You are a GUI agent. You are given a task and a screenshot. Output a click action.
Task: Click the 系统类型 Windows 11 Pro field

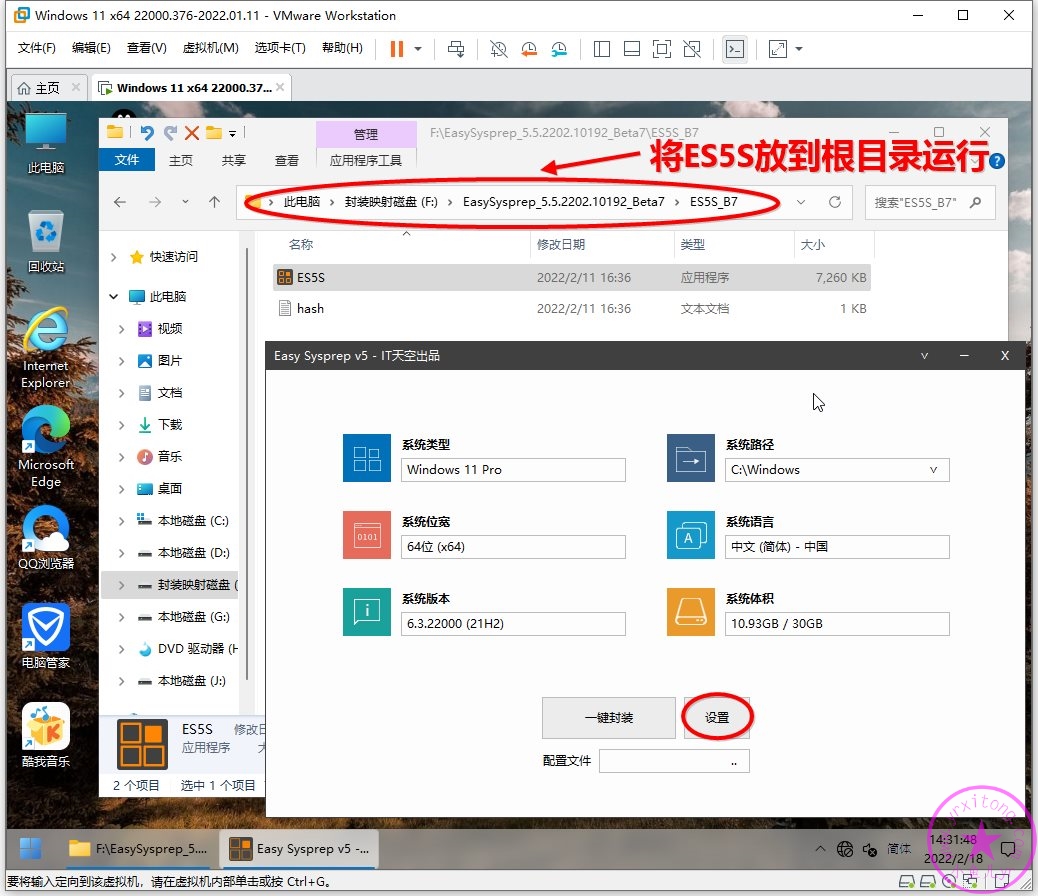click(x=513, y=470)
